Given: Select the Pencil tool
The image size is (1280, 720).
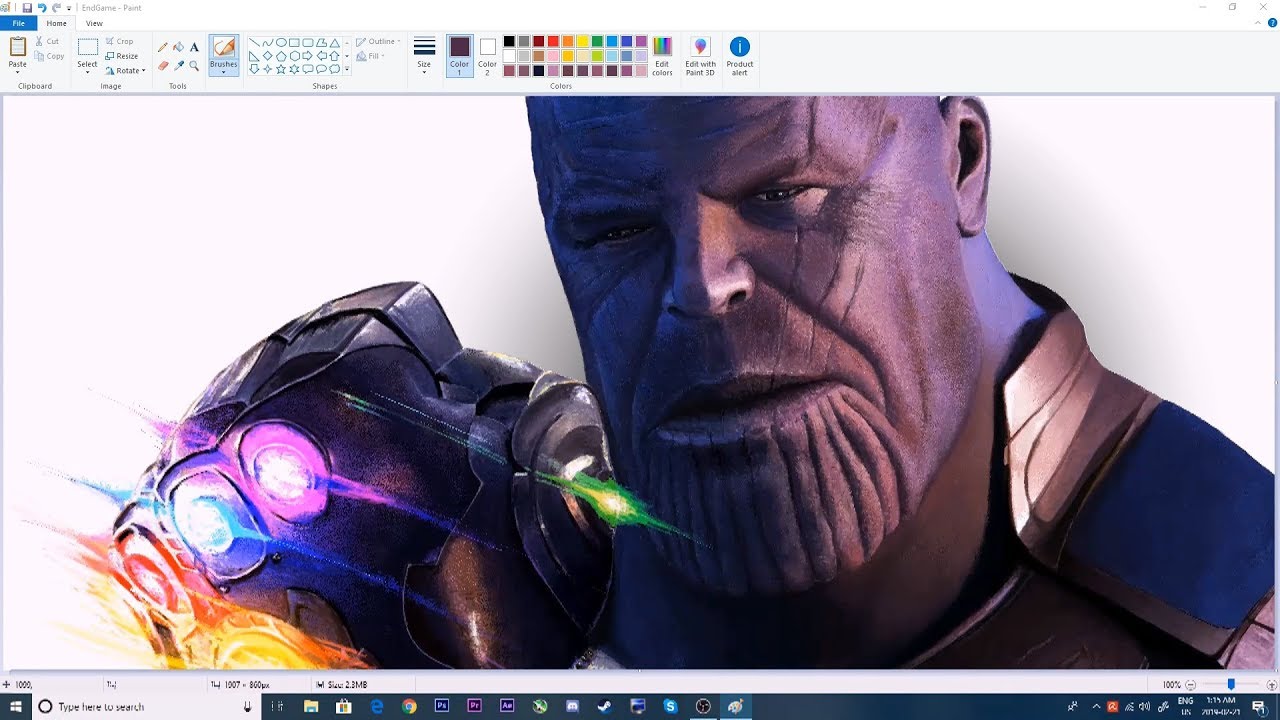Looking at the screenshot, I should 163,47.
